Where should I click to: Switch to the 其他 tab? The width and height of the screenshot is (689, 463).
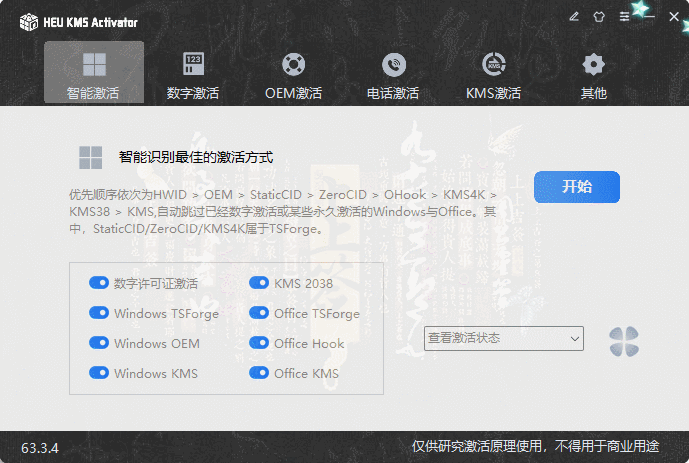click(594, 72)
